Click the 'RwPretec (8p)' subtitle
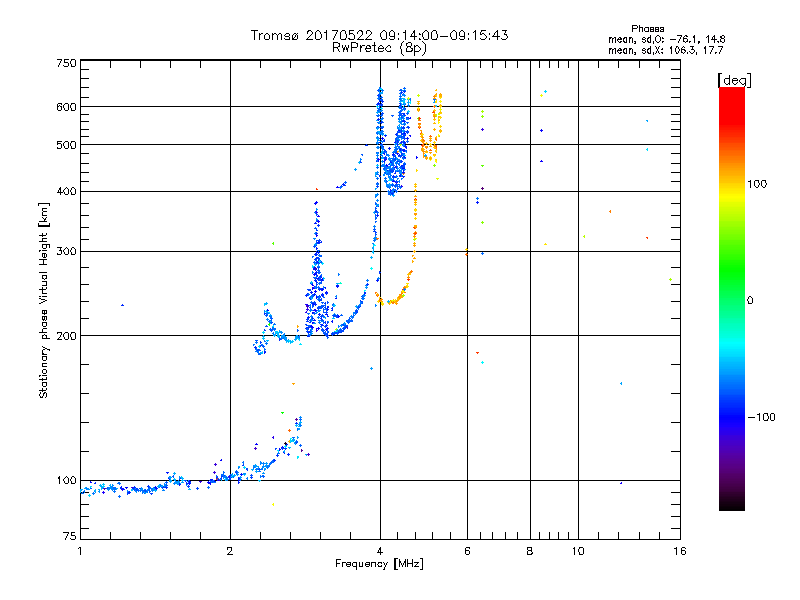The image size is (800, 600). click(379, 48)
